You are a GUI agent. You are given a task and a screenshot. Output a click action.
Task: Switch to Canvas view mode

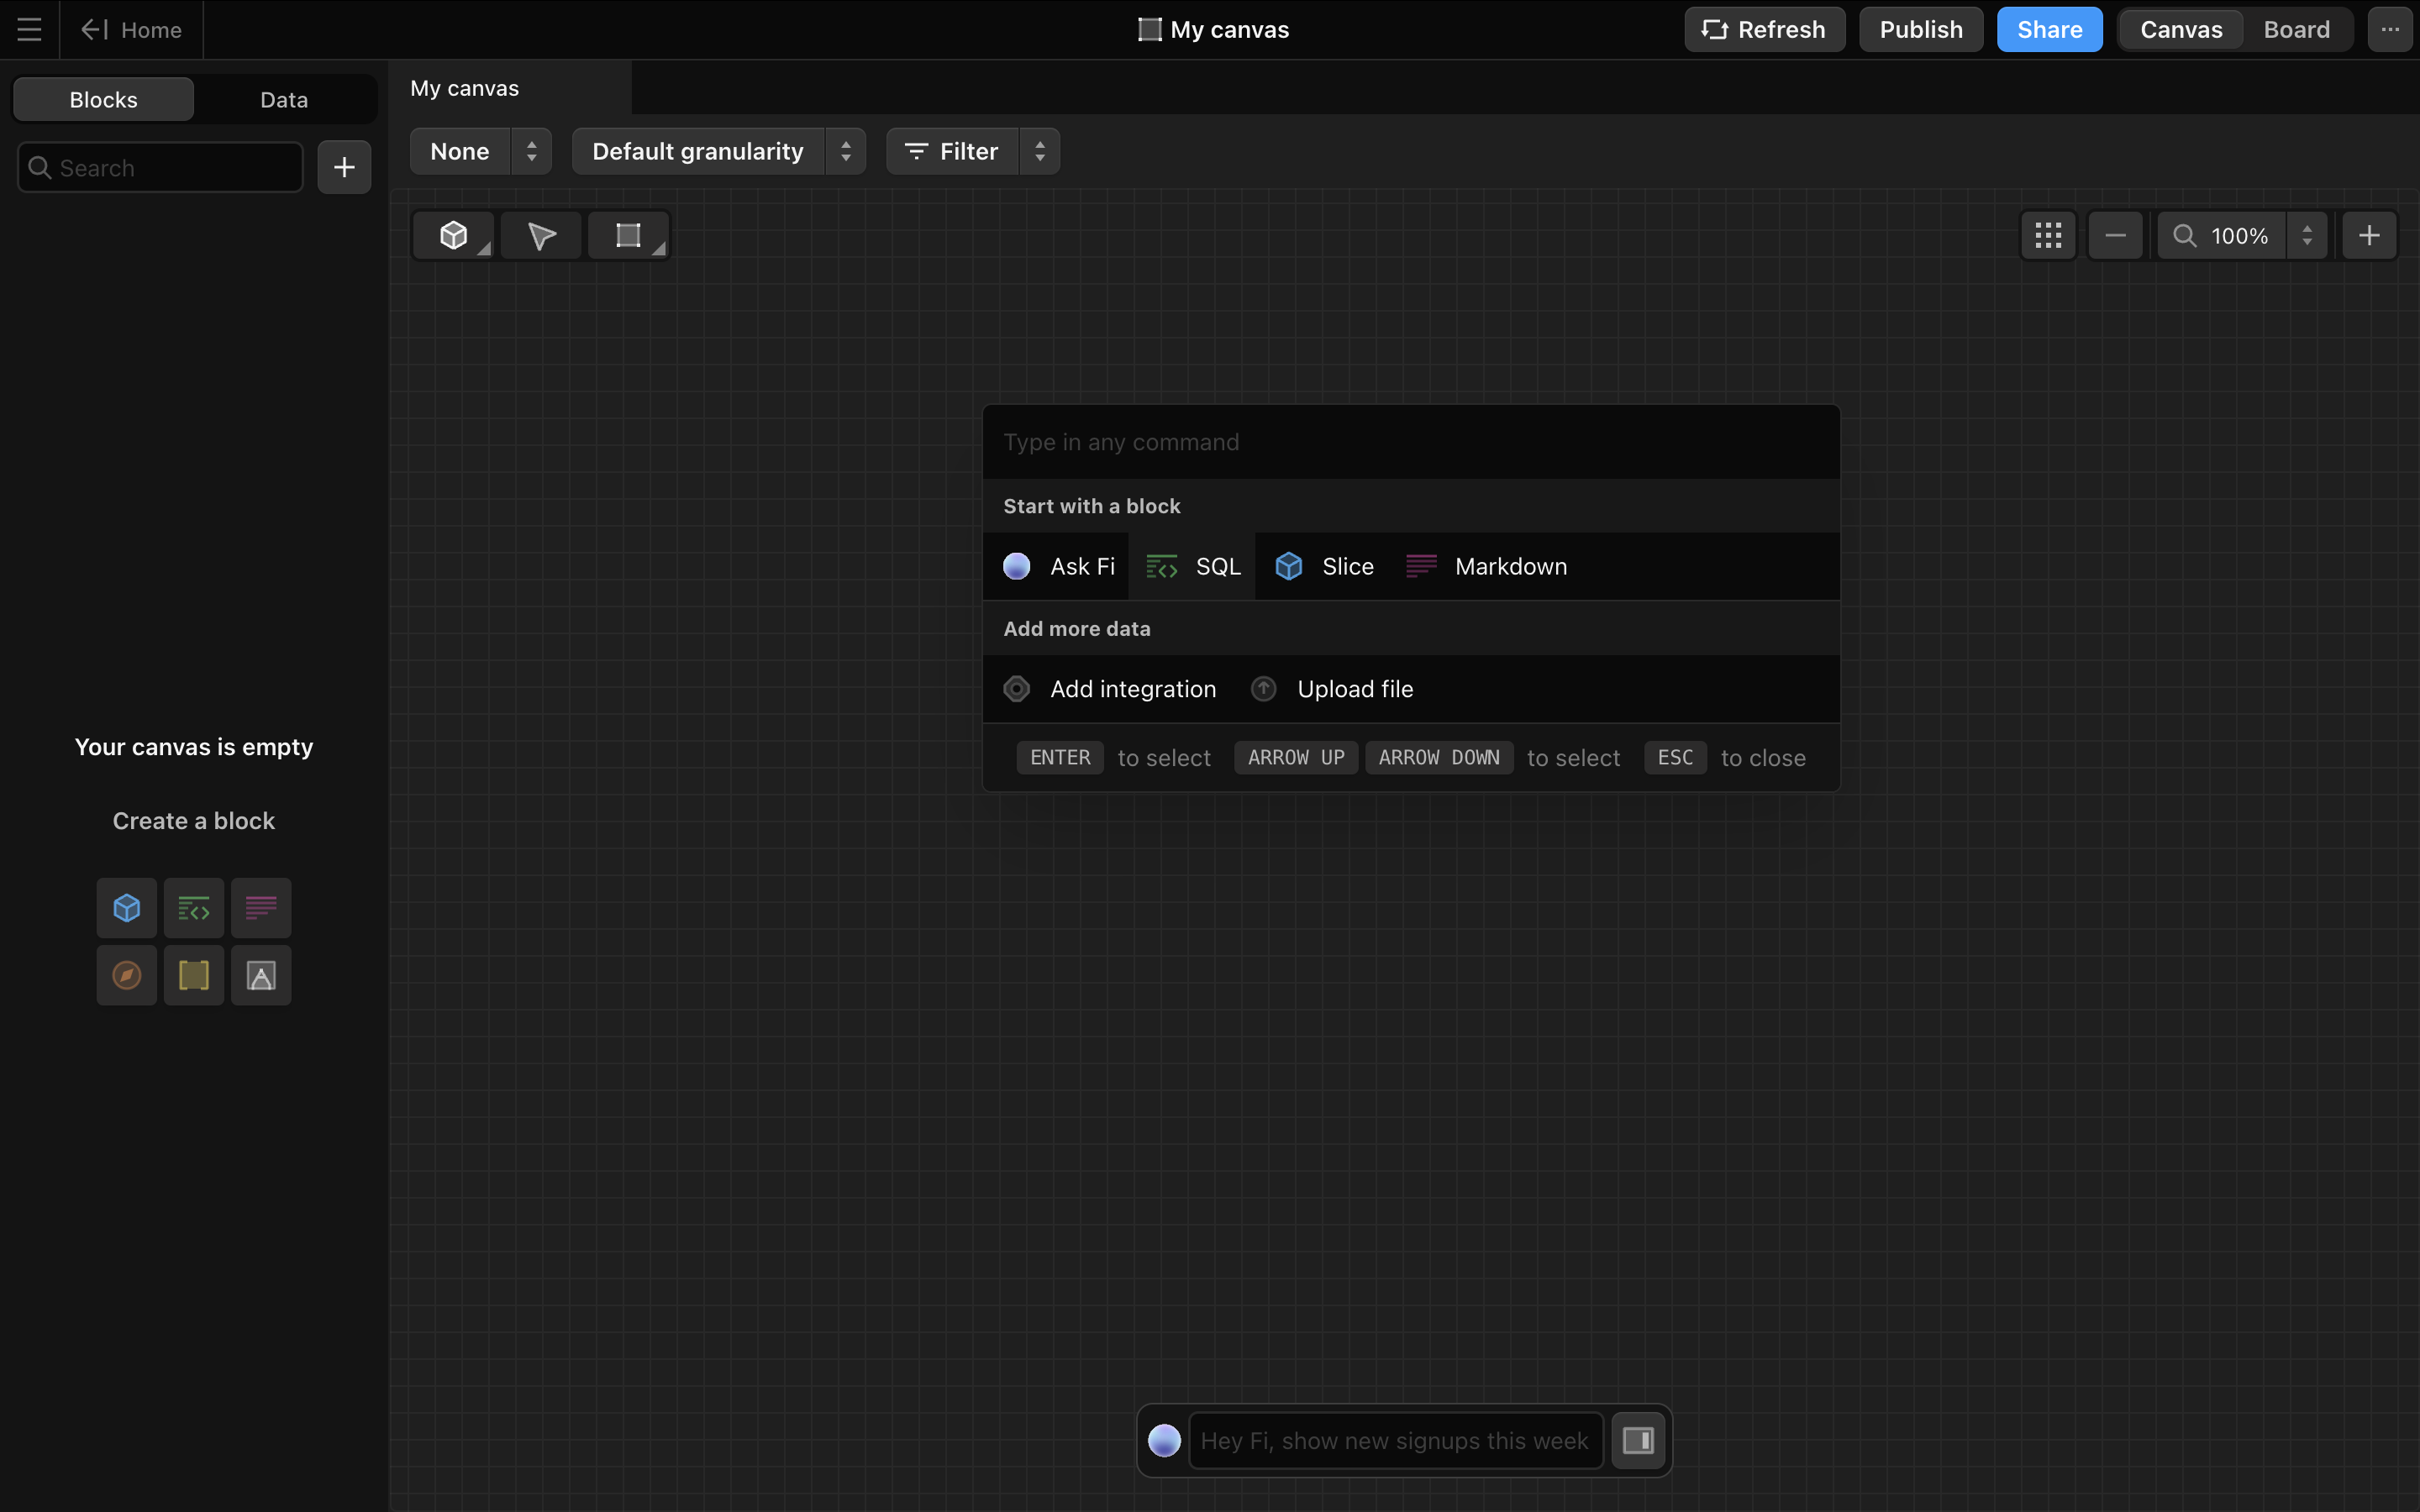(x=2180, y=30)
